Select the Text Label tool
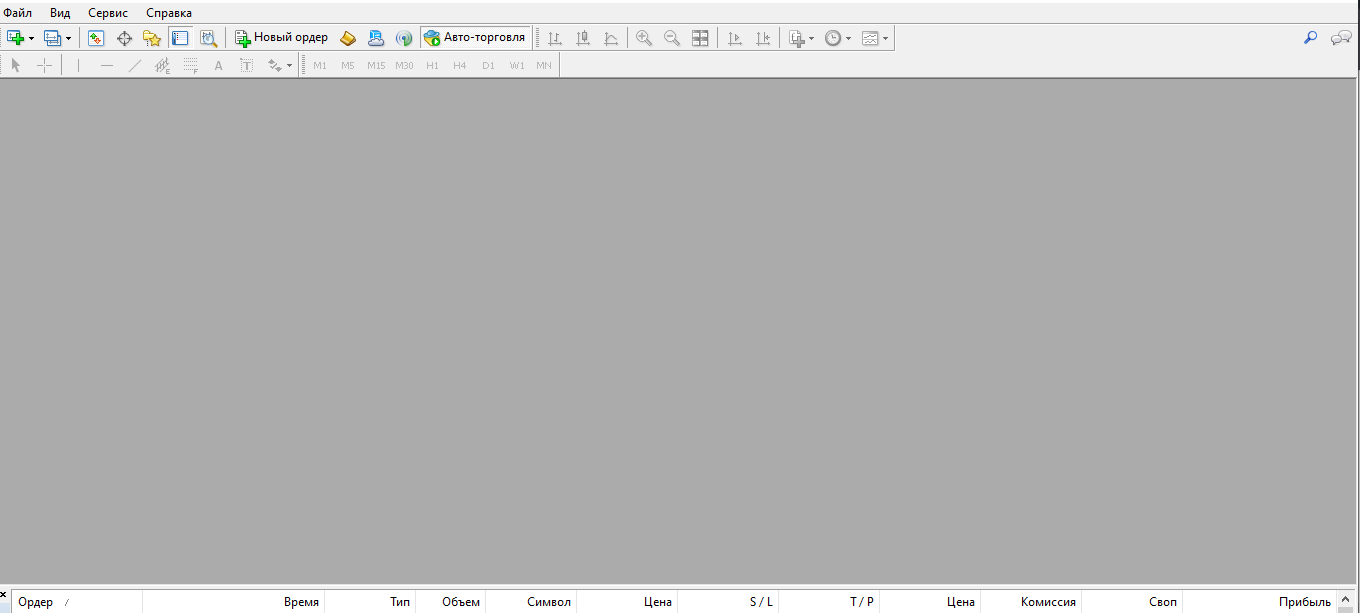This screenshot has width=1360, height=613. (246, 66)
